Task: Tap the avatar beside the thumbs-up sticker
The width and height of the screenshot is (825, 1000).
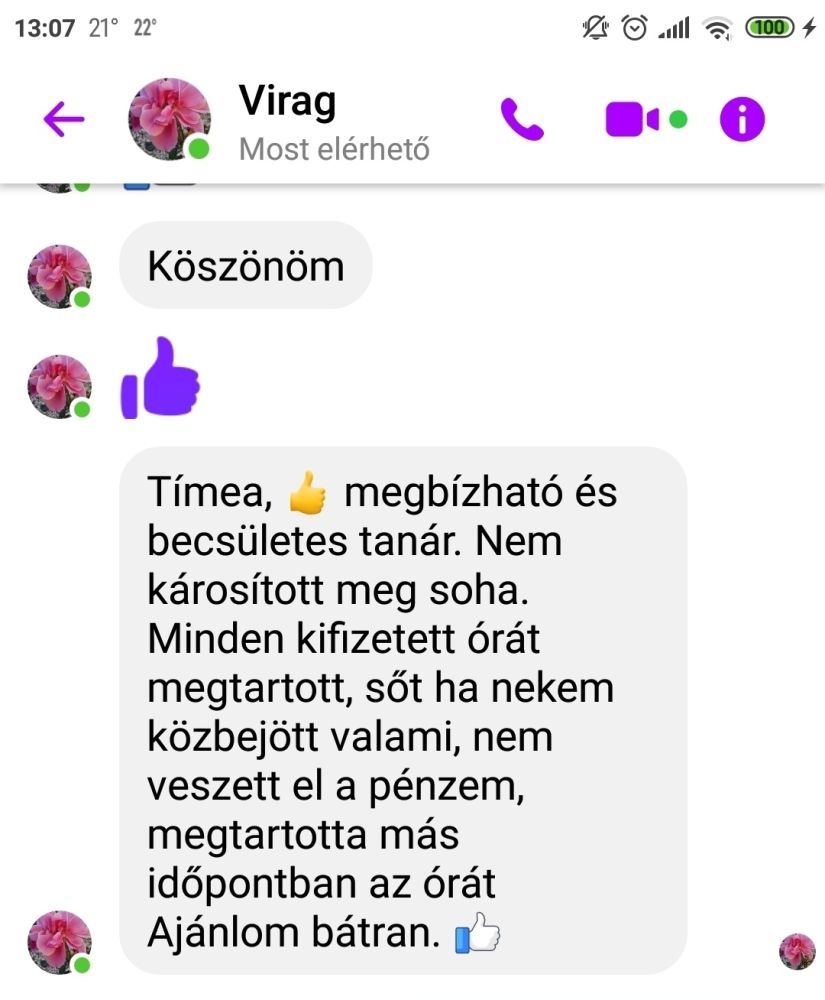Action: pos(59,386)
